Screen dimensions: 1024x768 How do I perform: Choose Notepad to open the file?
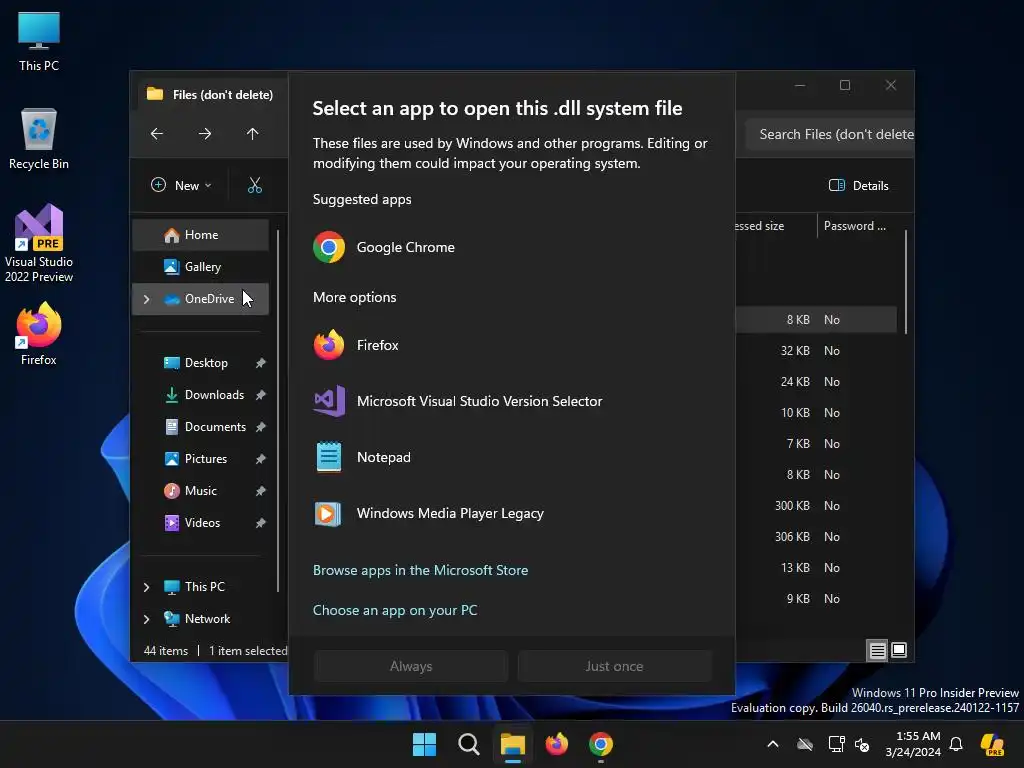[x=512, y=457]
